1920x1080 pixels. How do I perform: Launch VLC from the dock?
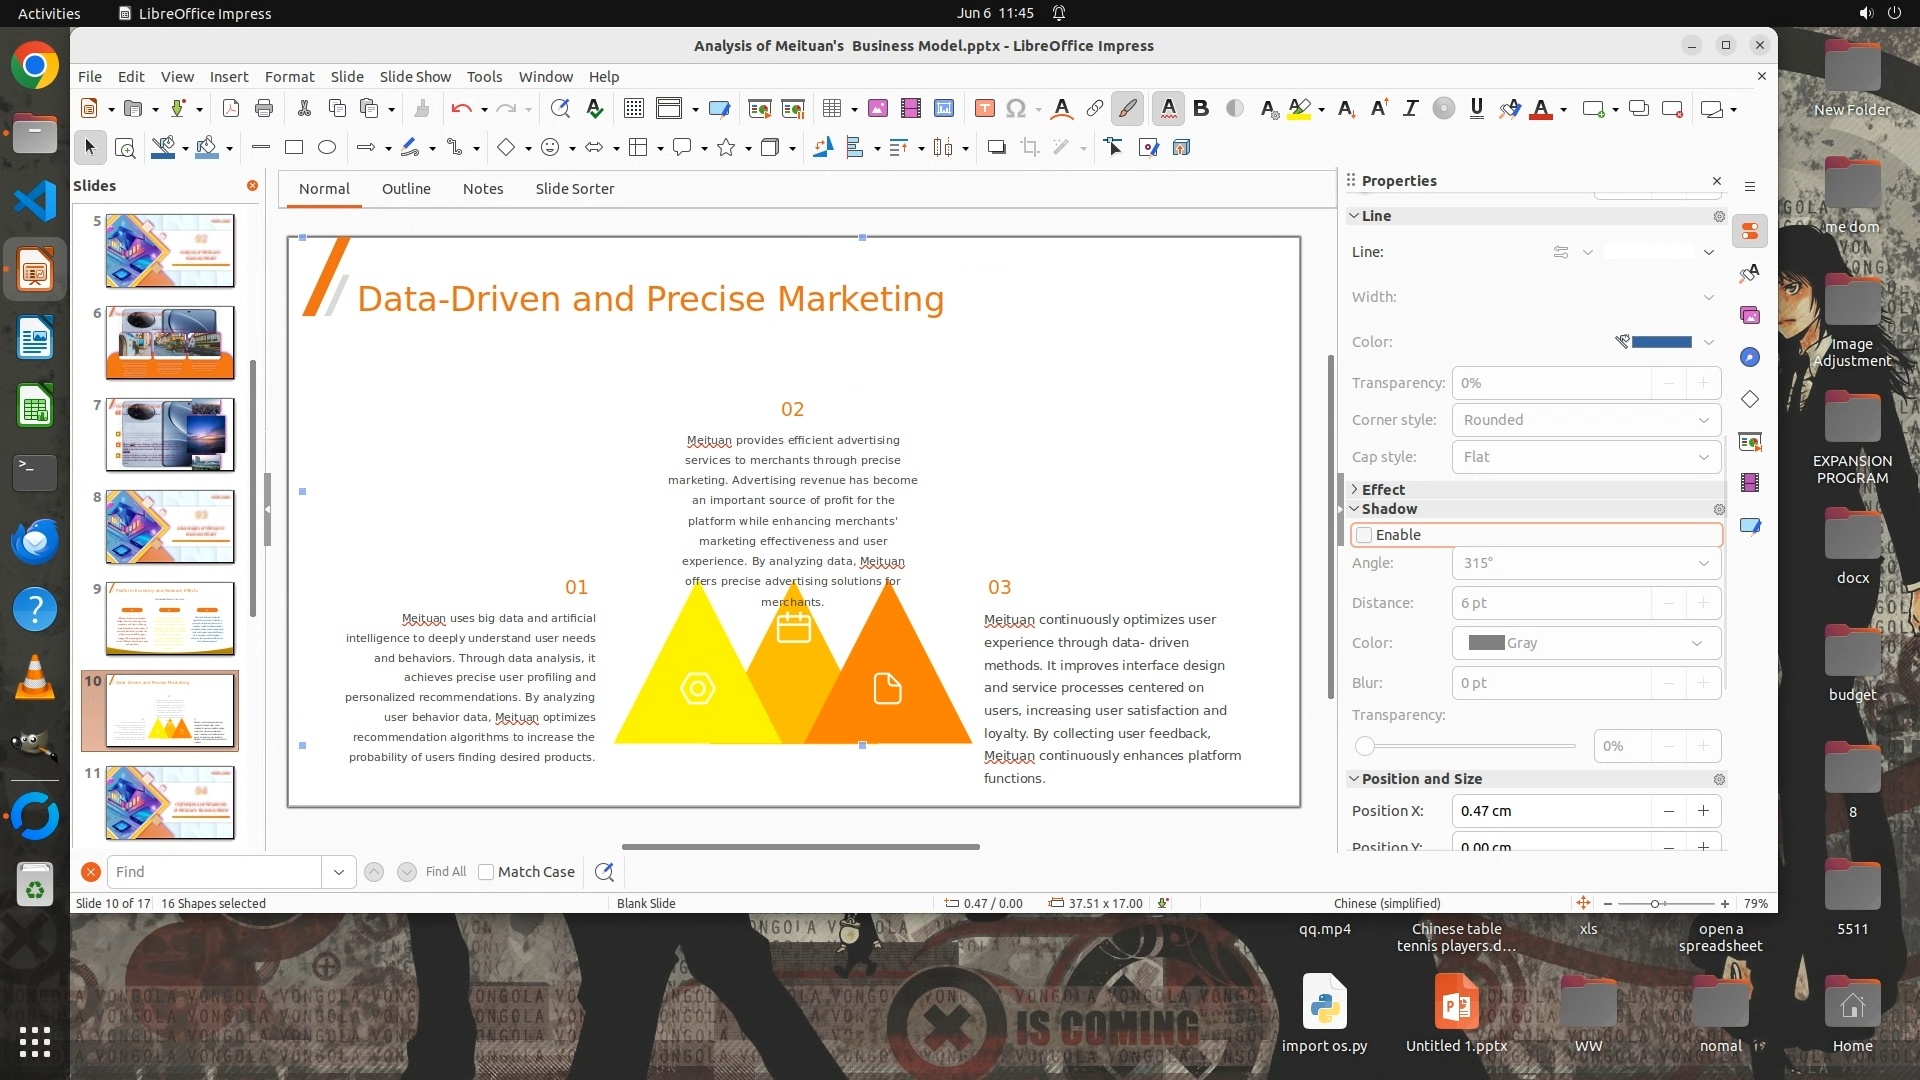[35, 677]
